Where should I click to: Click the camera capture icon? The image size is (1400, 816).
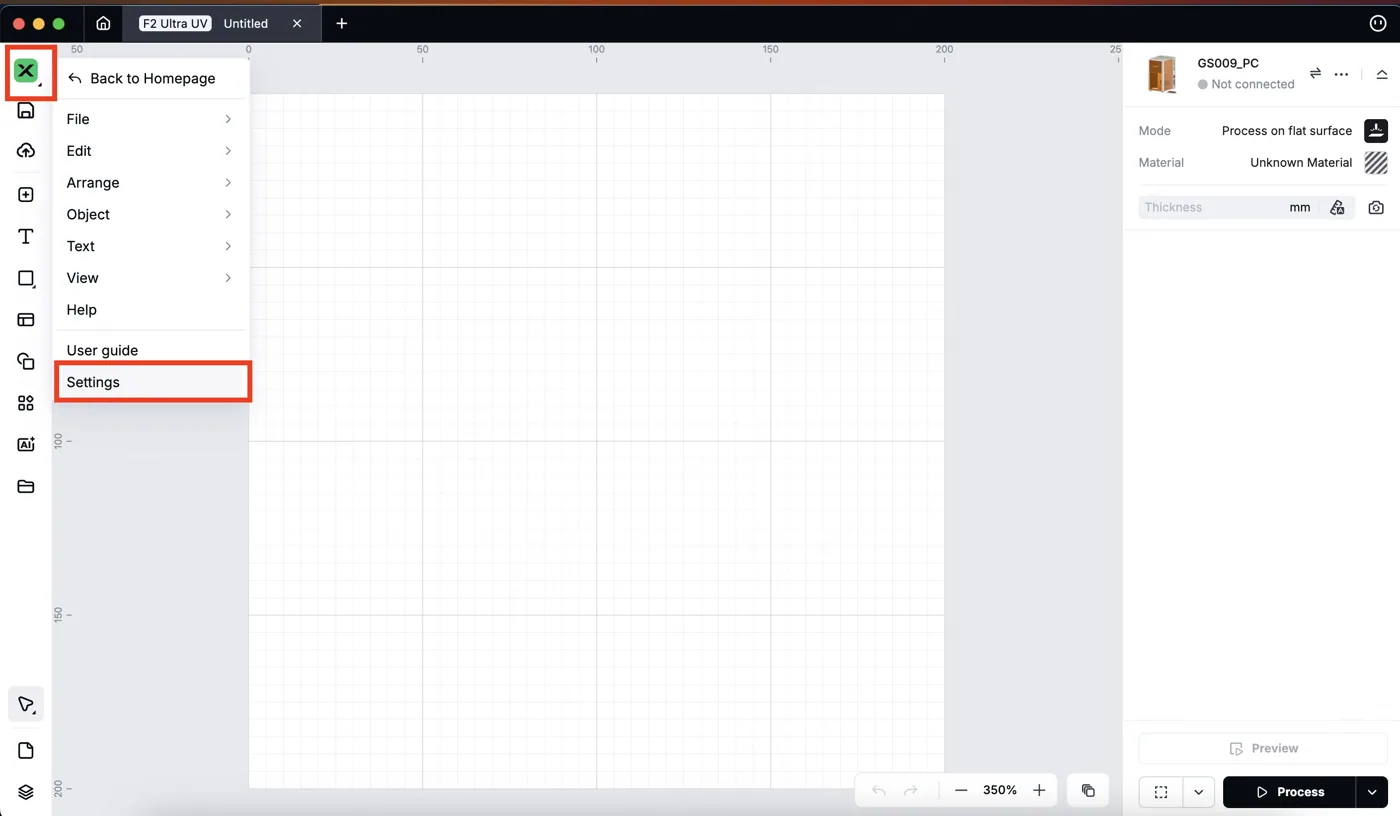click(x=1376, y=207)
